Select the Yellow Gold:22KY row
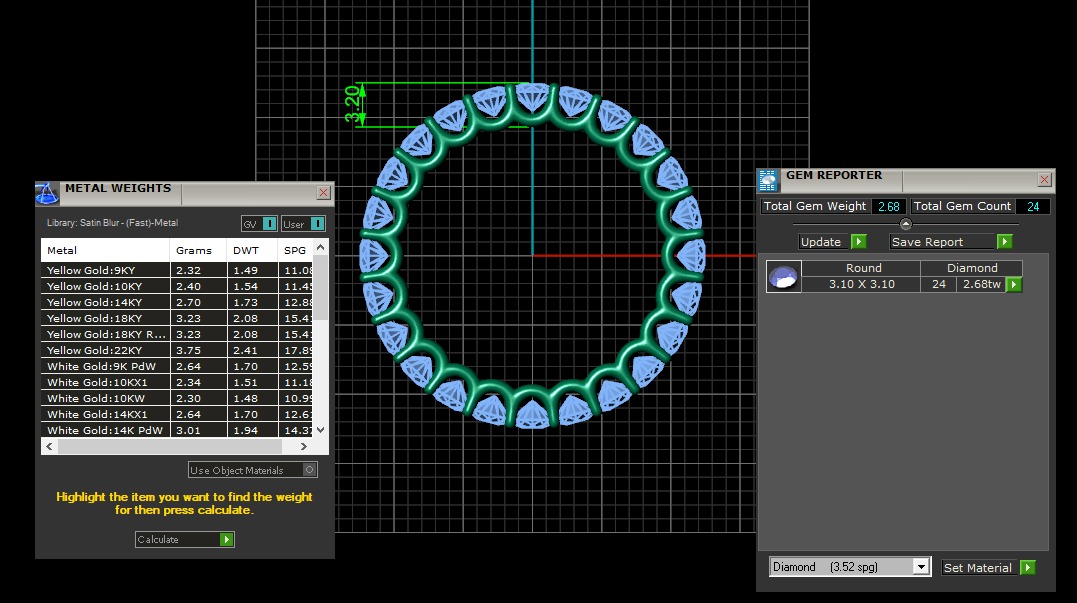 177,350
